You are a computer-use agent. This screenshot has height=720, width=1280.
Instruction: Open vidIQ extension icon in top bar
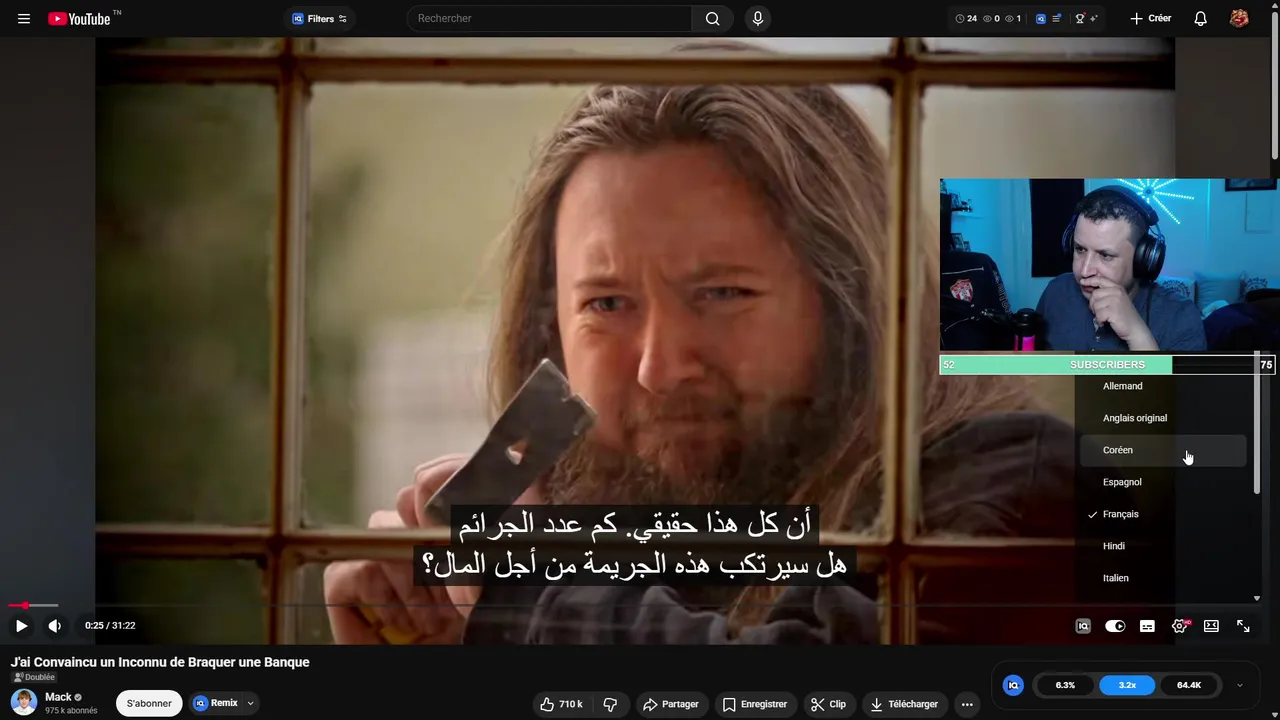tap(1041, 19)
